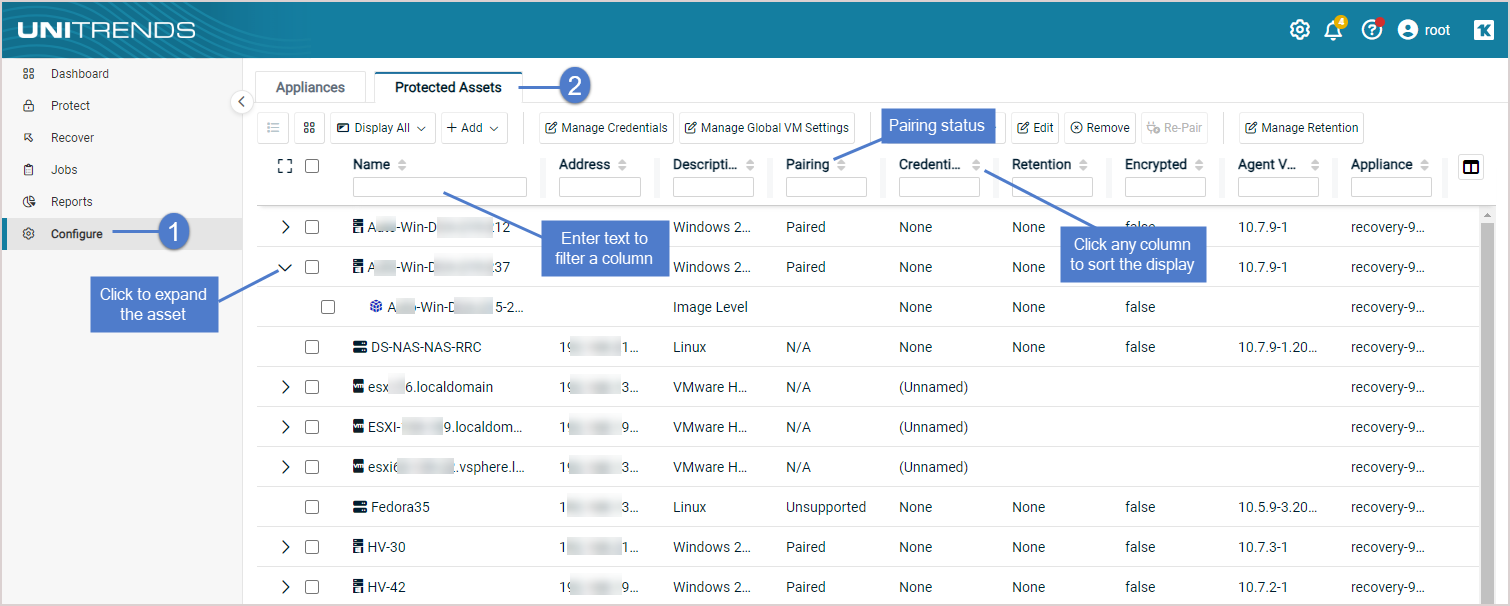The height and width of the screenshot is (606, 1510).
Task: Click the Windows server icon beside HV-30
Action: pyautogui.click(x=358, y=547)
